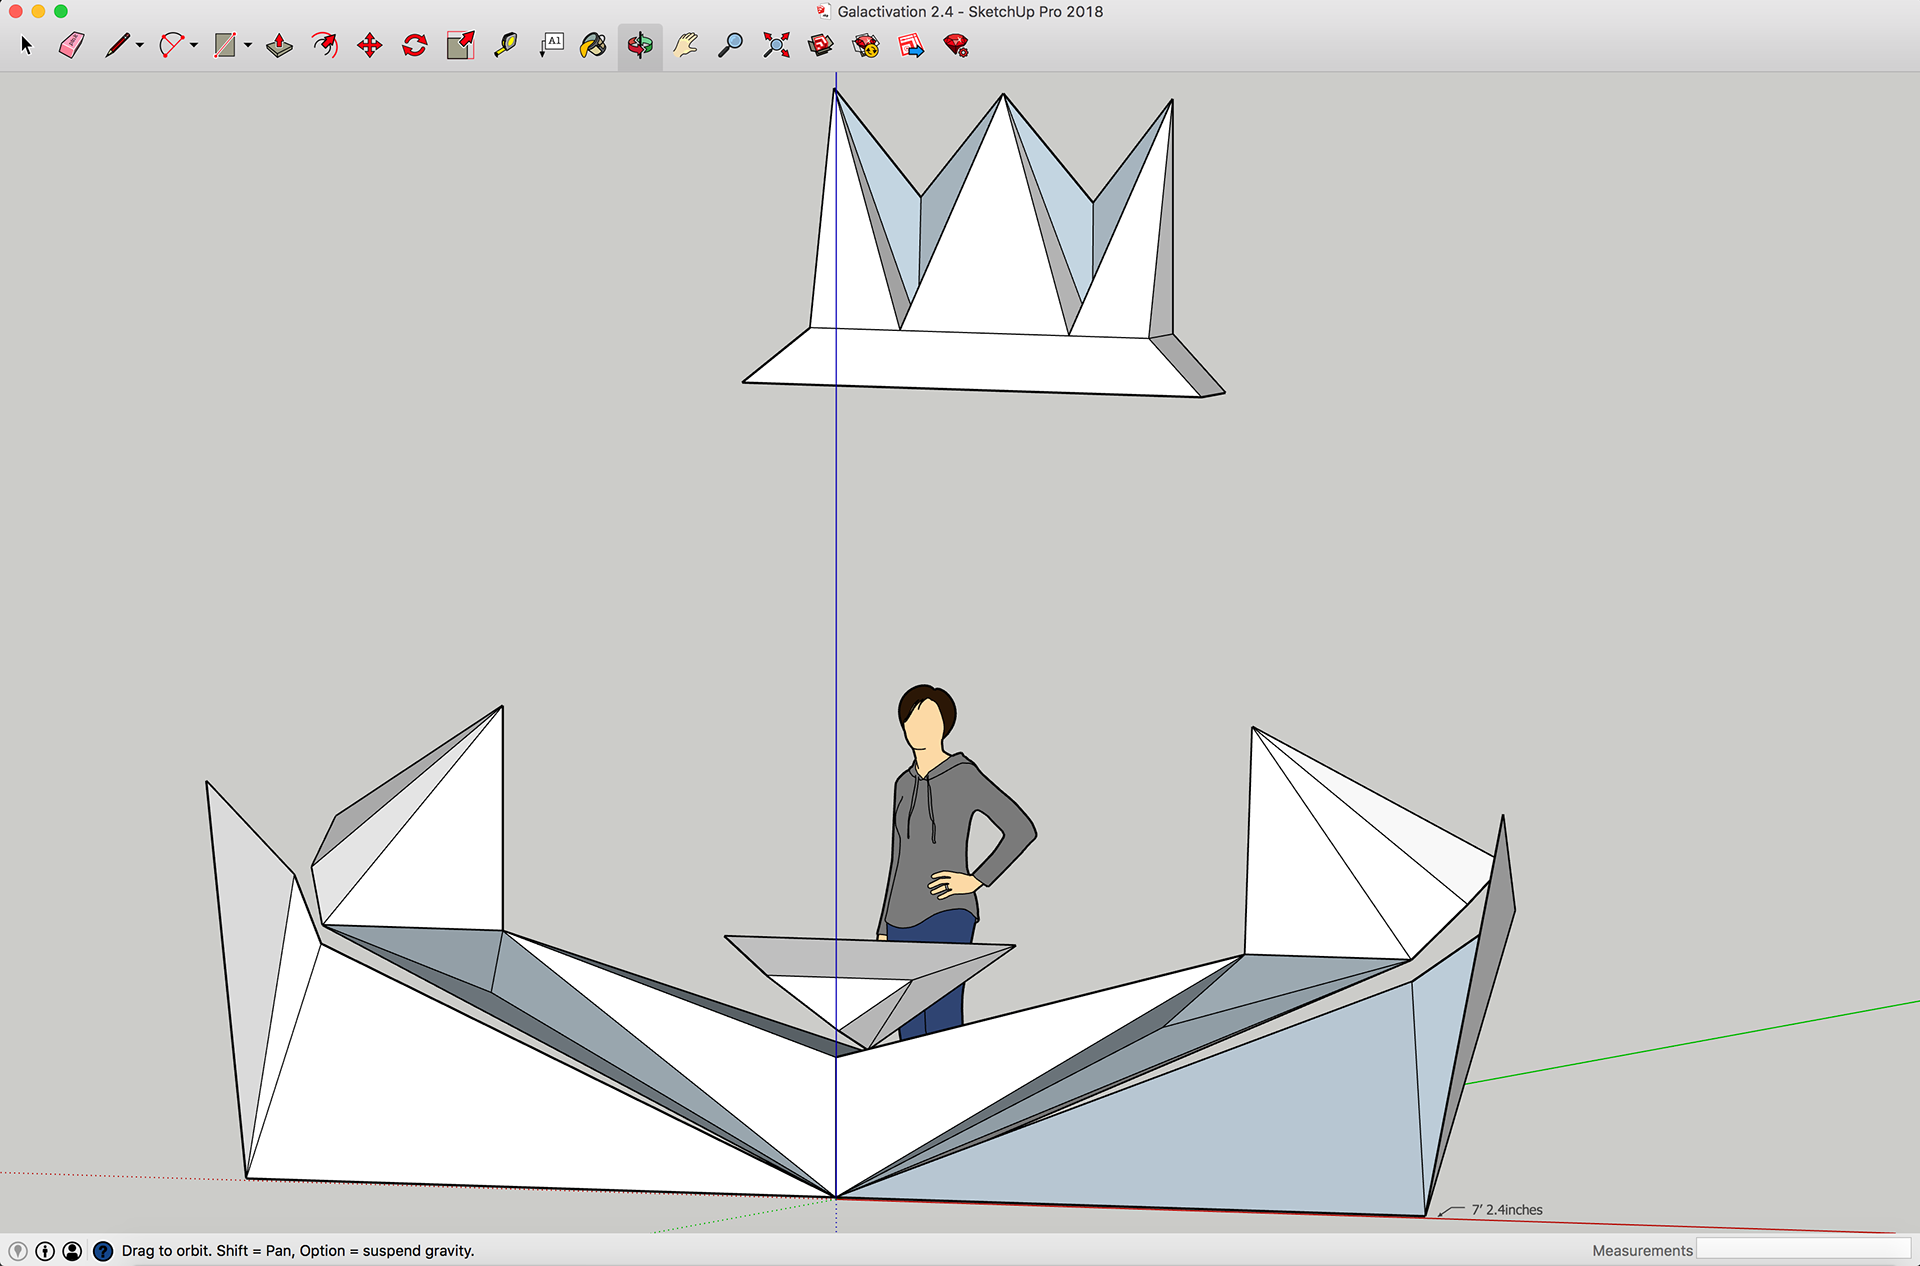Choose the pink Eraser tool
This screenshot has height=1266, width=1920.
pyautogui.click(x=72, y=45)
